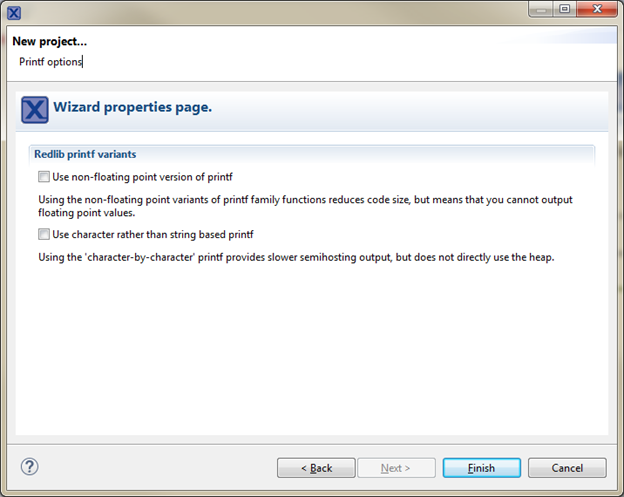Click the Wizard properties page heading text
This screenshot has height=497, width=624.
click(x=132, y=107)
